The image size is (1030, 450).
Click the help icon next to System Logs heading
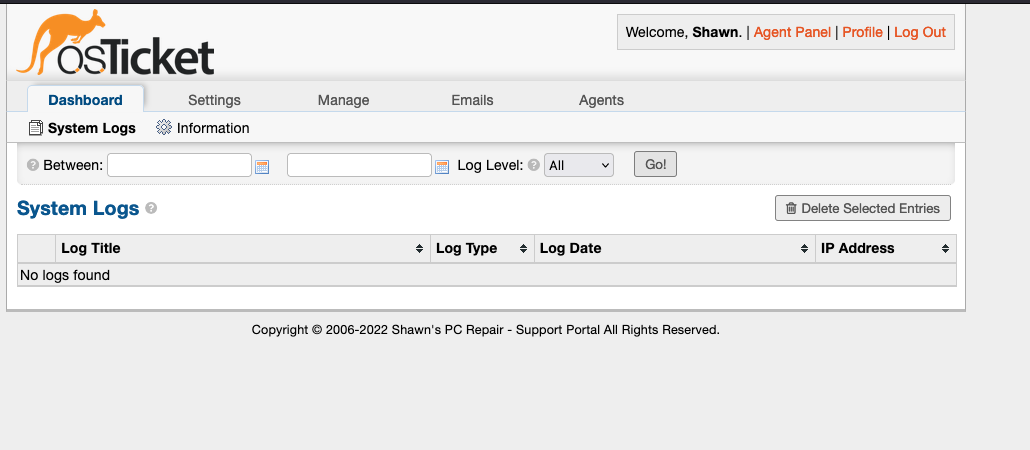point(151,208)
